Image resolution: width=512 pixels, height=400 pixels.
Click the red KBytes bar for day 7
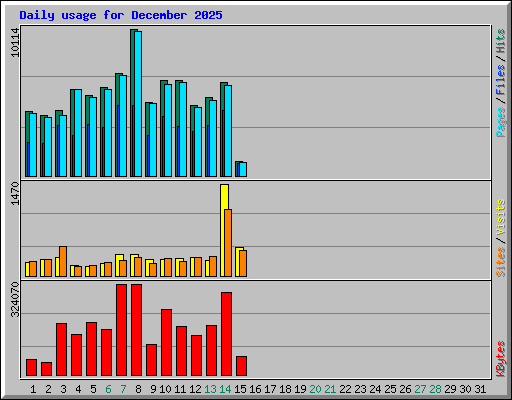[x=121, y=330]
